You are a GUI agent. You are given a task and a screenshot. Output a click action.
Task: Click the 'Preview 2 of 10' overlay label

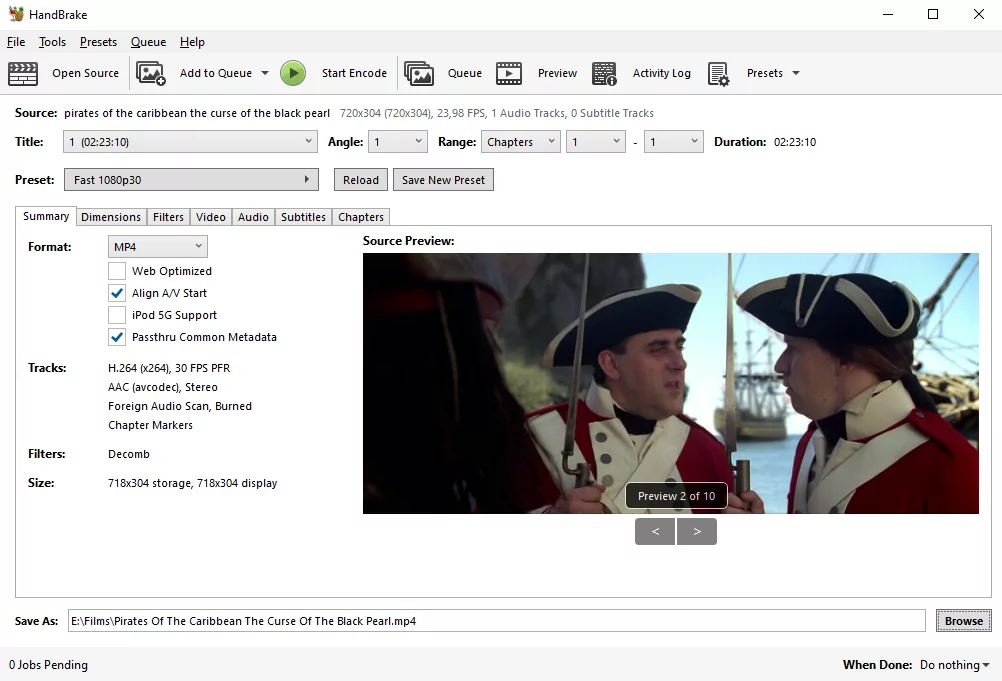676,496
